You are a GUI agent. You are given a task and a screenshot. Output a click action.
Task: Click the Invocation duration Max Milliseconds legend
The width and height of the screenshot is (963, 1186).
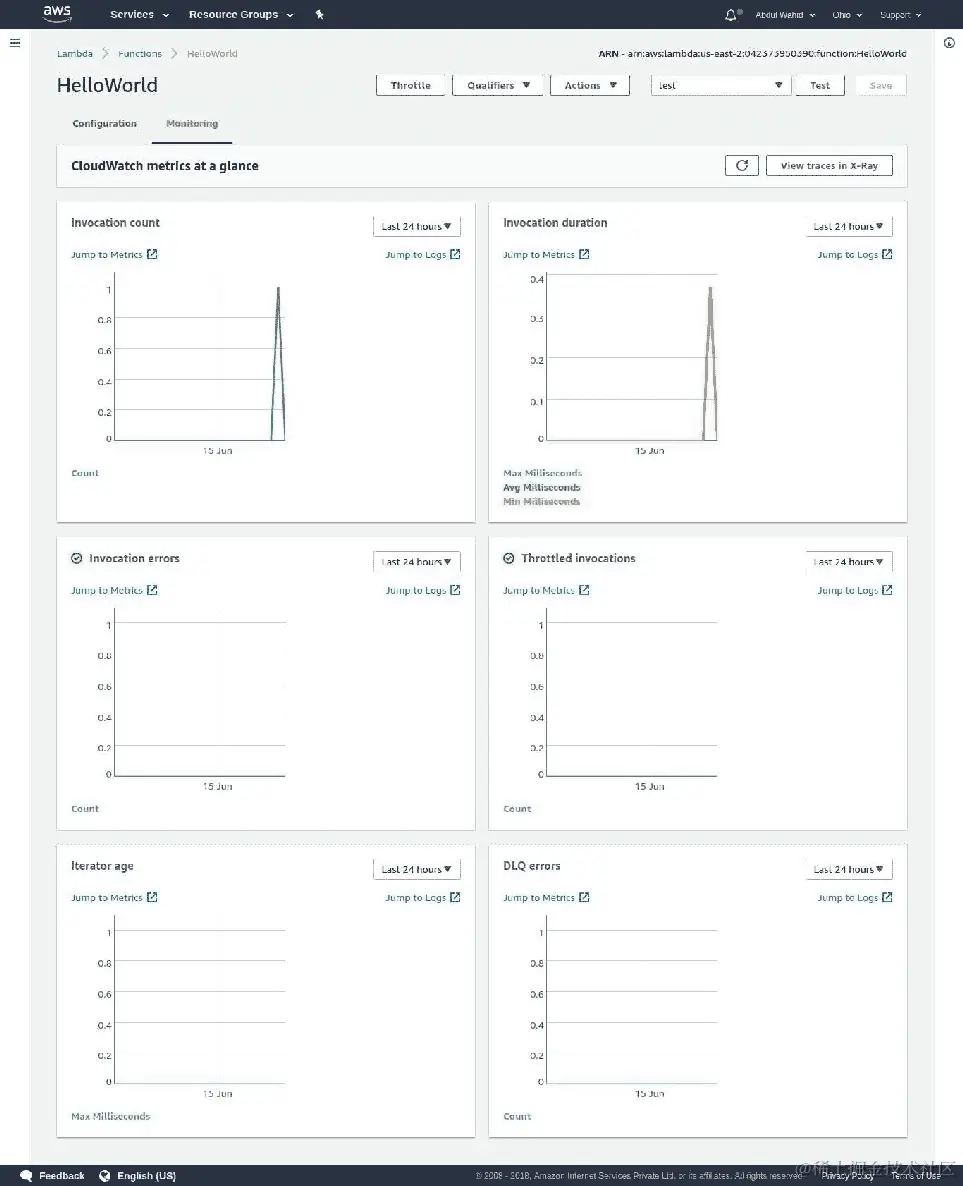542,473
